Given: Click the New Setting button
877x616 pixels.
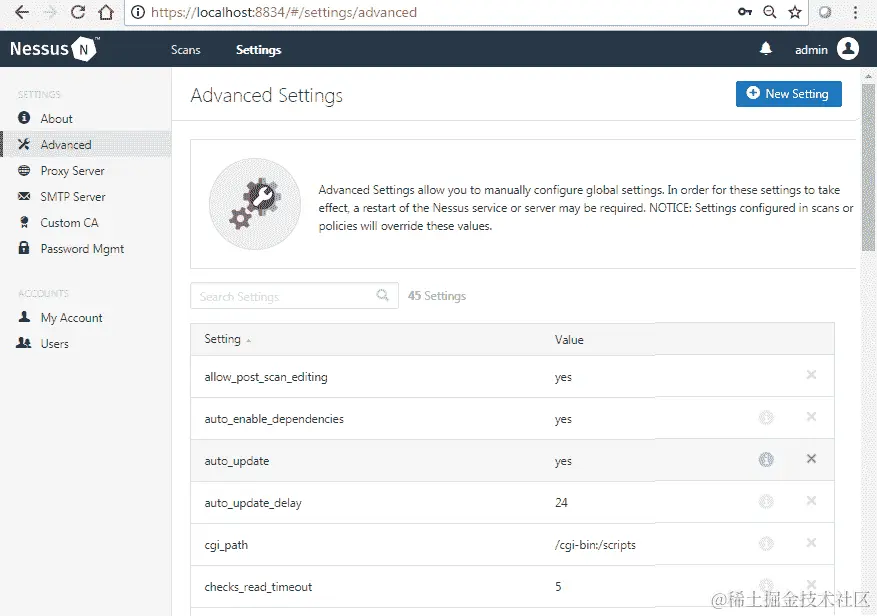Looking at the screenshot, I should tap(789, 94).
